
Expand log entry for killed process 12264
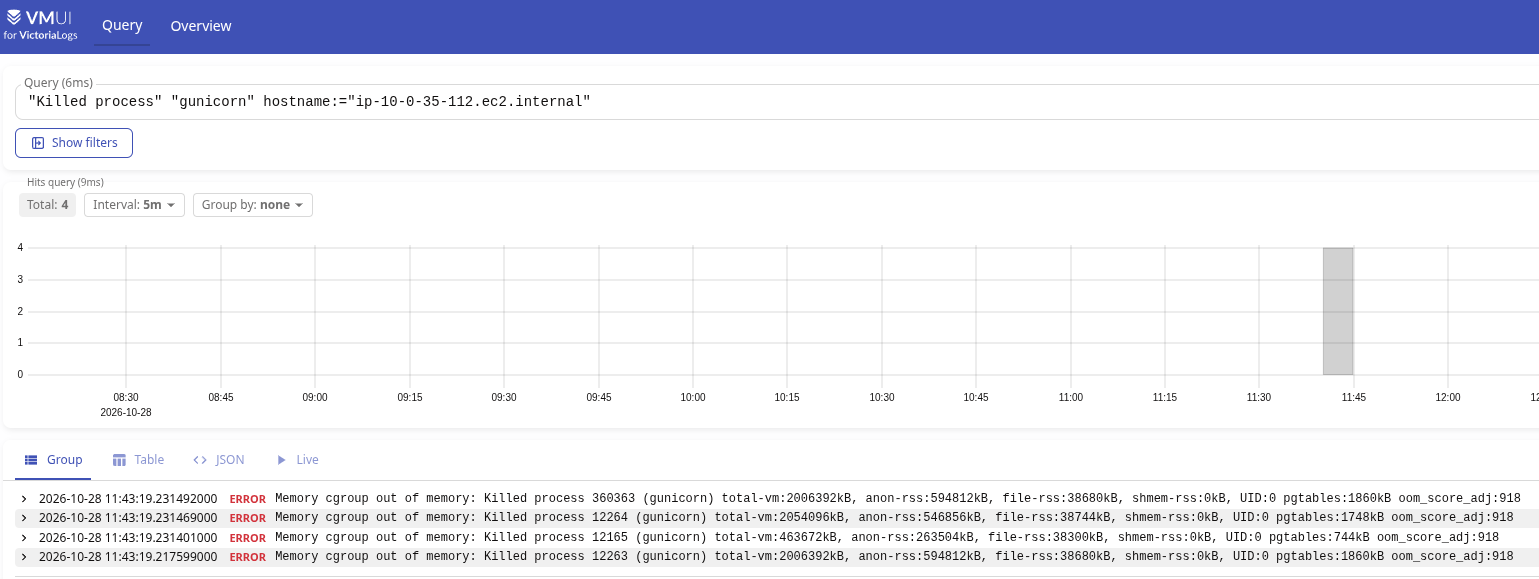click(24, 518)
